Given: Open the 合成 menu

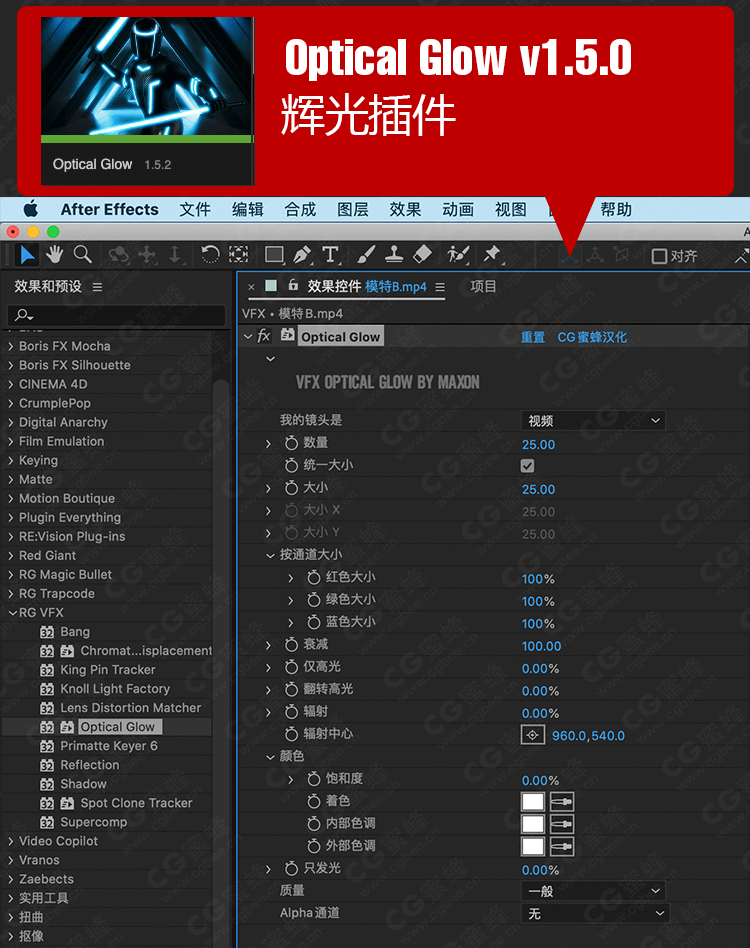Looking at the screenshot, I should pyautogui.click(x=300, y=210).
